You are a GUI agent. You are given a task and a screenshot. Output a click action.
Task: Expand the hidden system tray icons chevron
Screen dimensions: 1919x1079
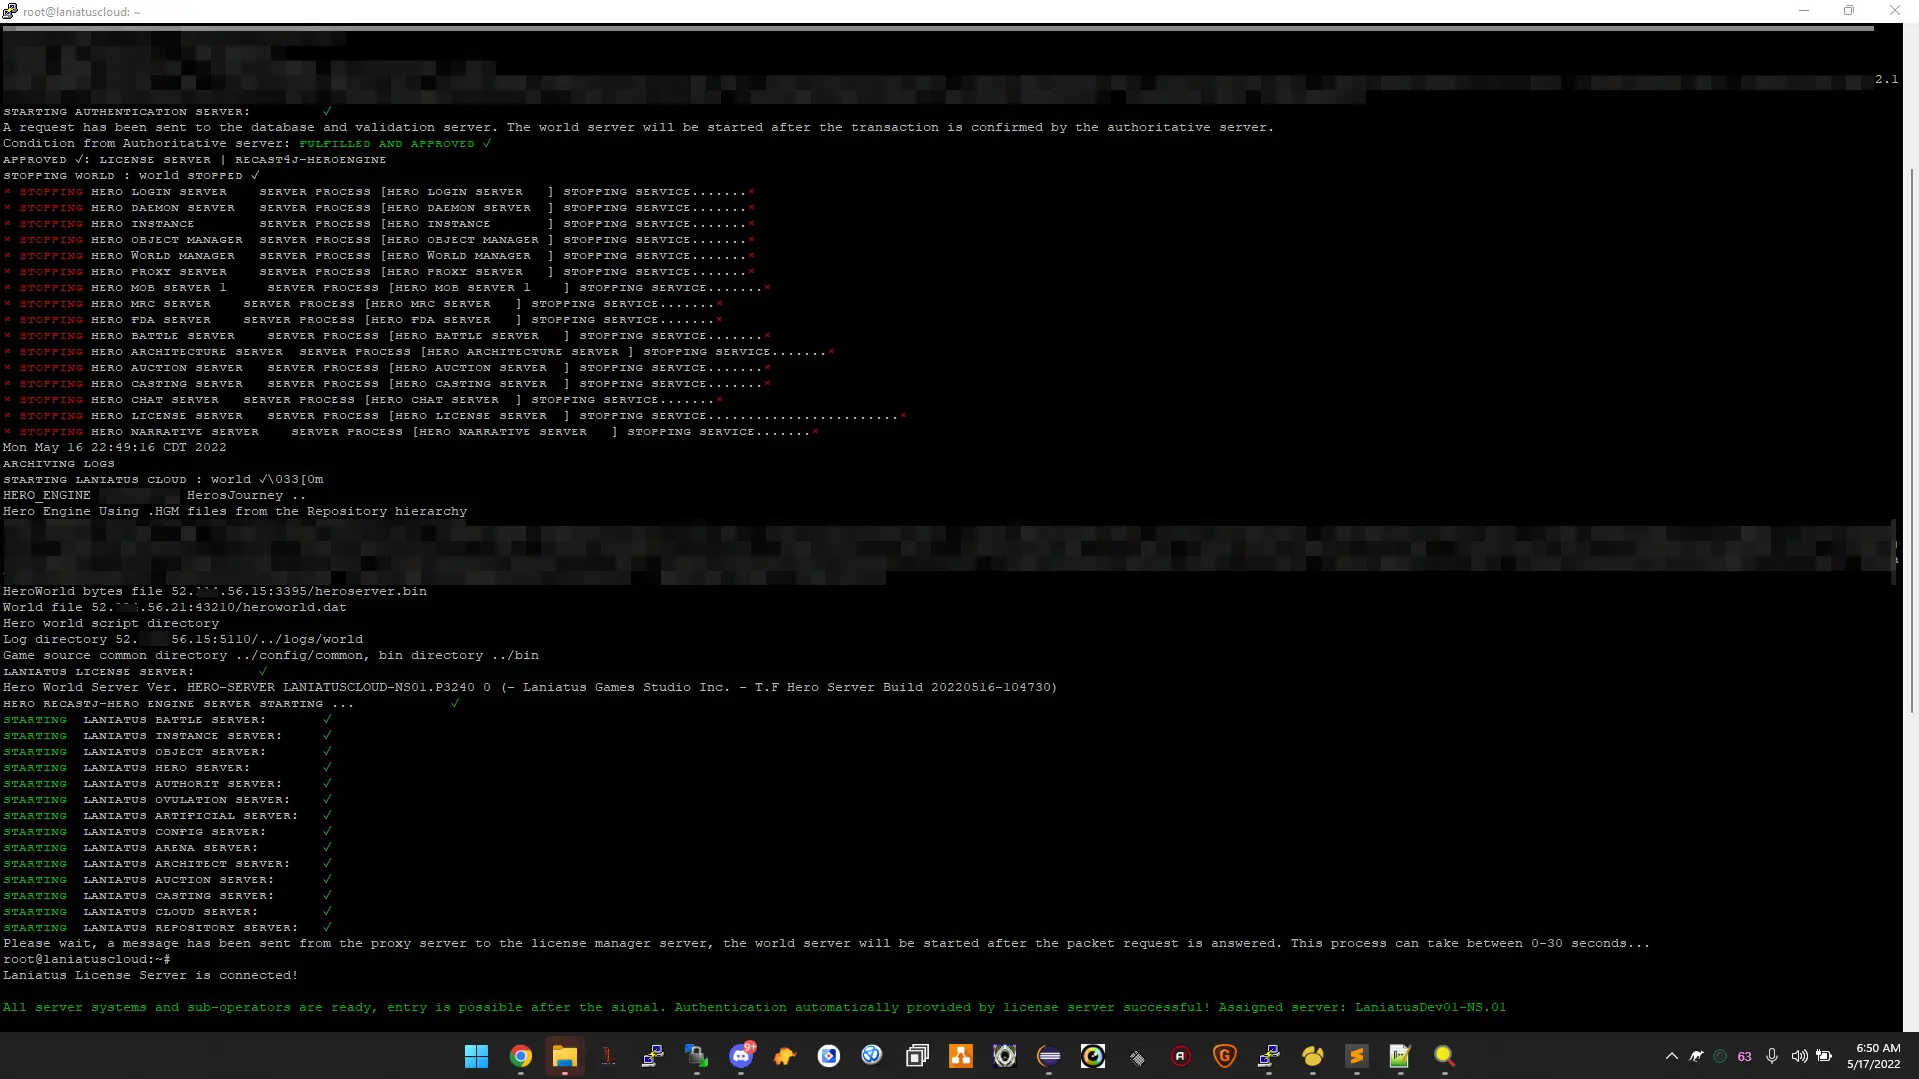(1671, 1056)
